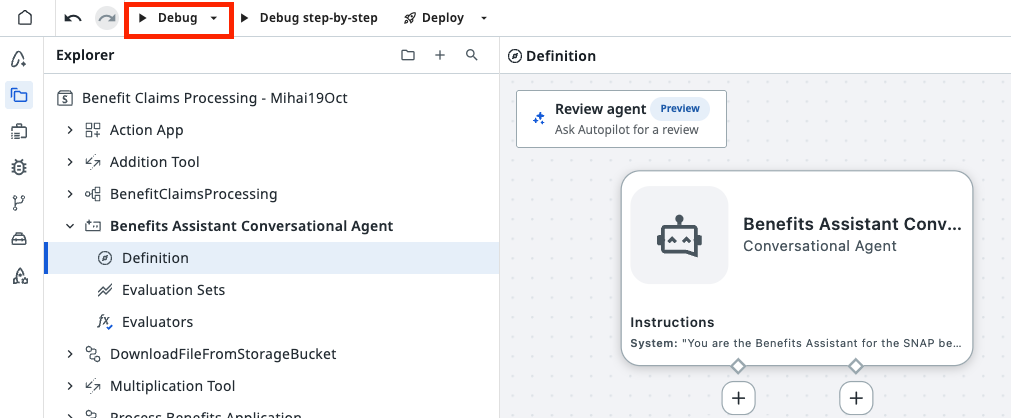Expand the Addition Tool node

[70, 162]
